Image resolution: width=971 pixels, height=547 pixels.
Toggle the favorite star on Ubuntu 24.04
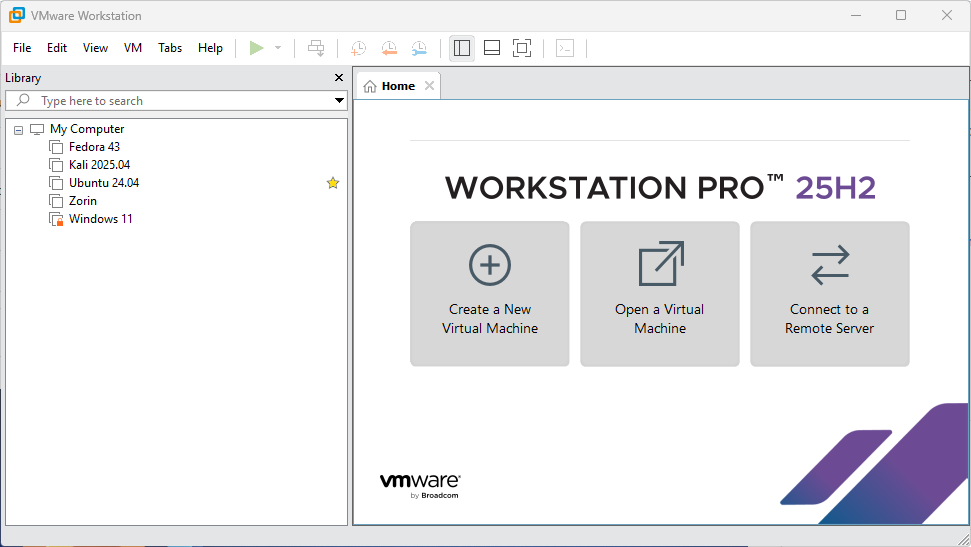[x=333, y=183]
